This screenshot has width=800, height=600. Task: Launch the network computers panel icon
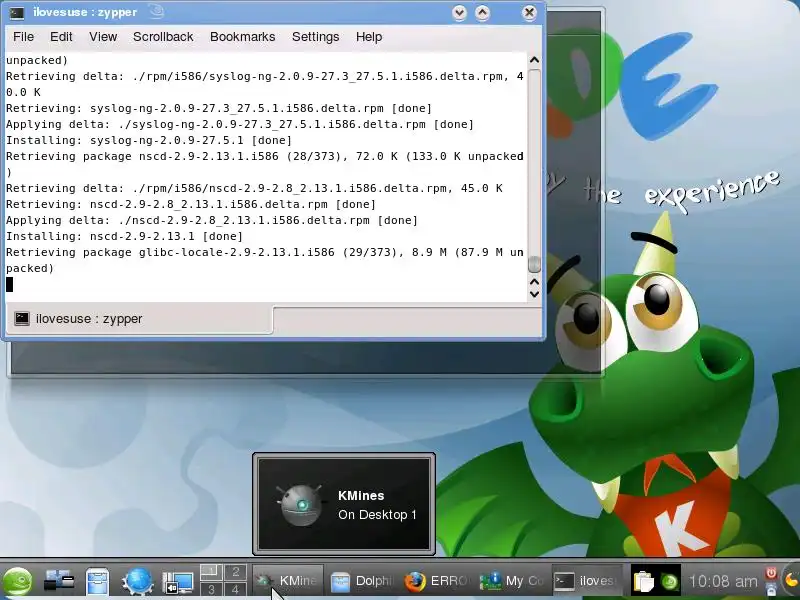pos(58,581)
